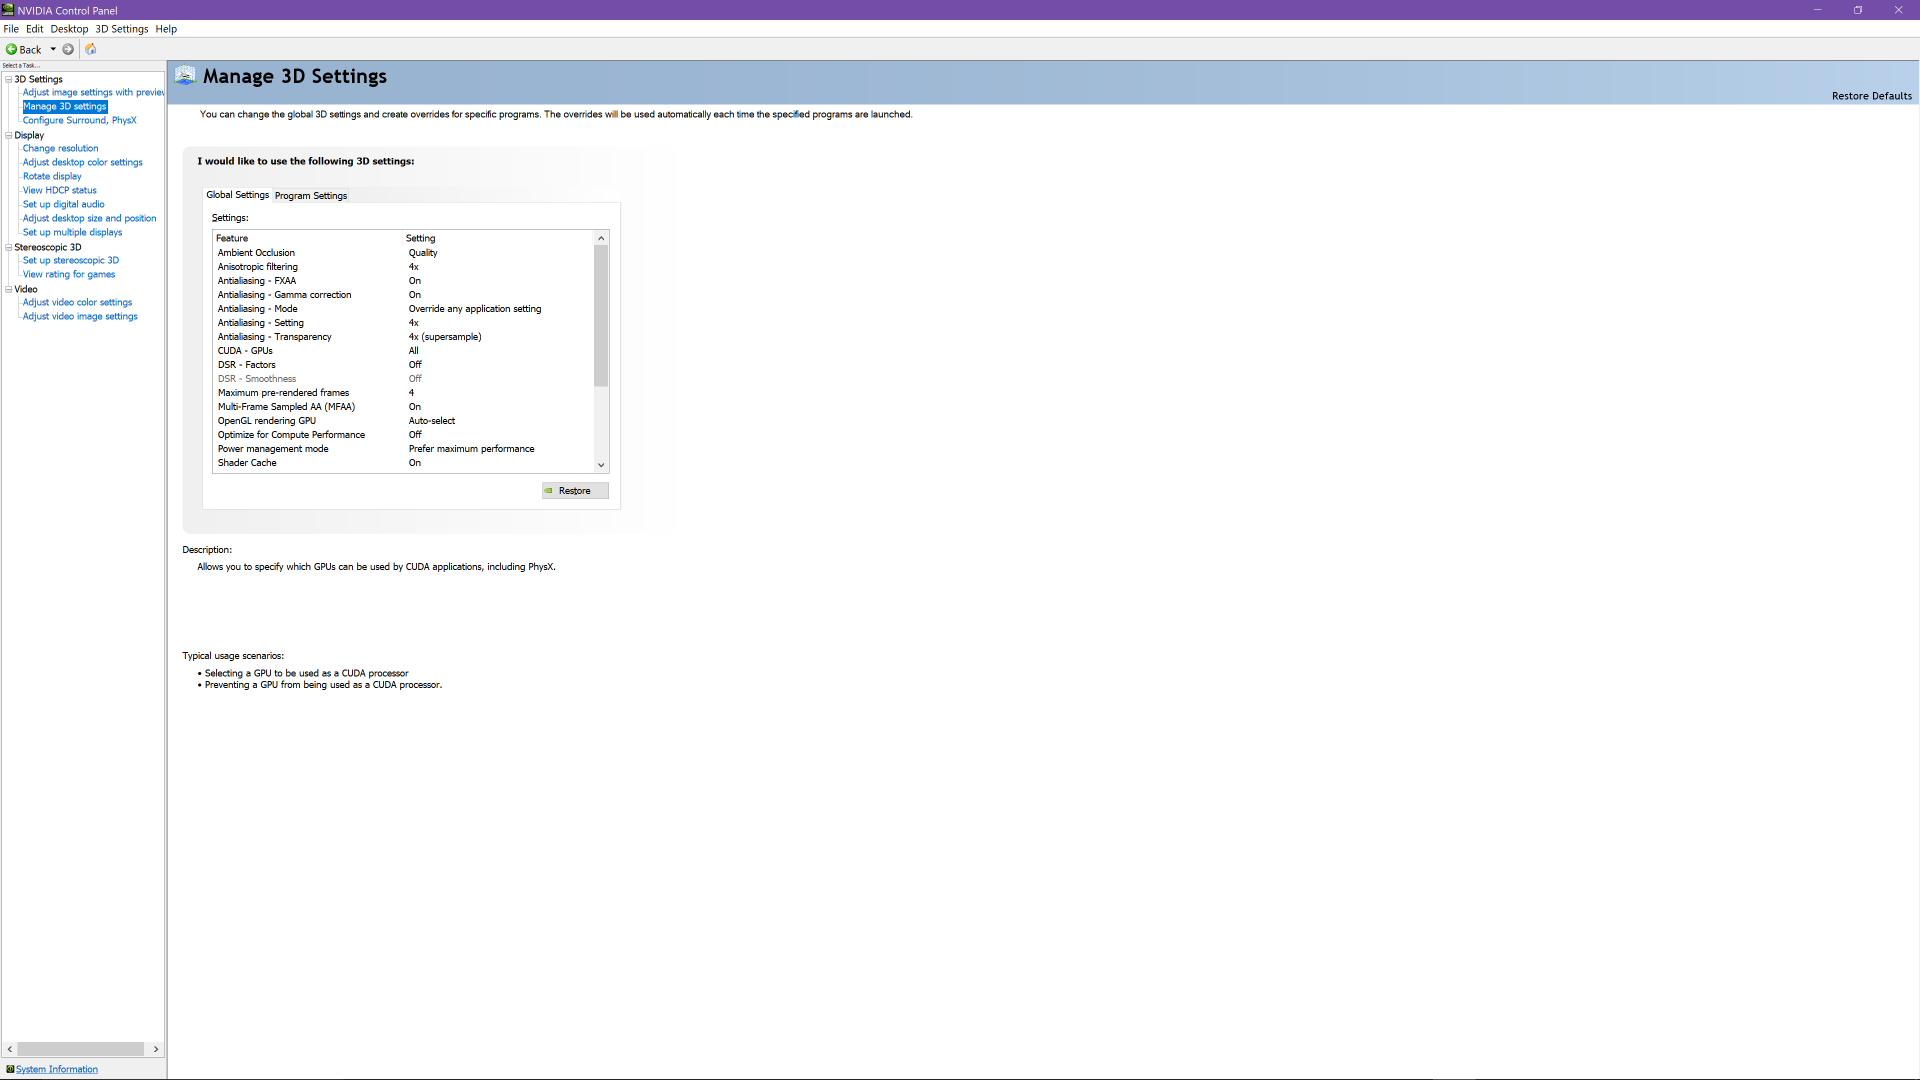
Task: Click settings list scroll down arrow
Action: click(601, 465)
